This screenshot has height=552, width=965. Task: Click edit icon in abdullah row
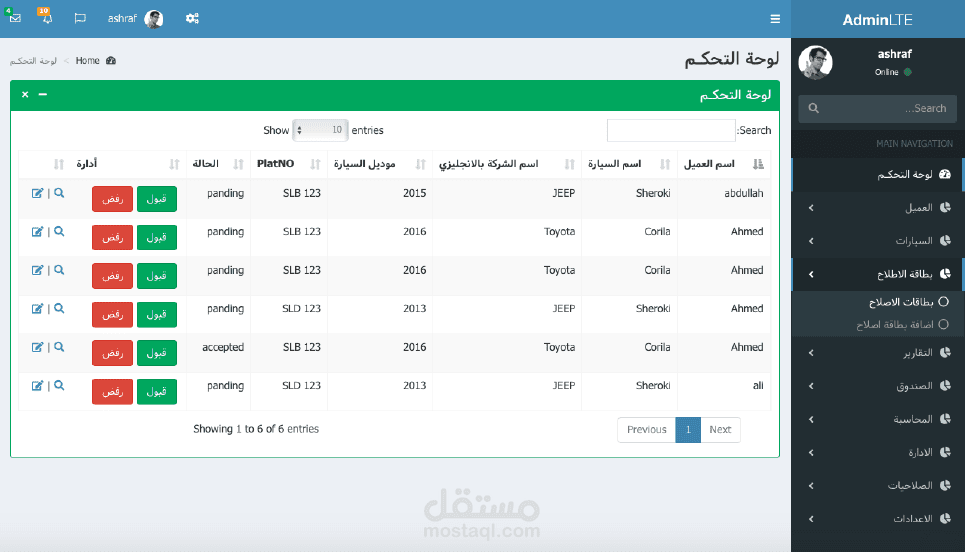coord(38,193)
